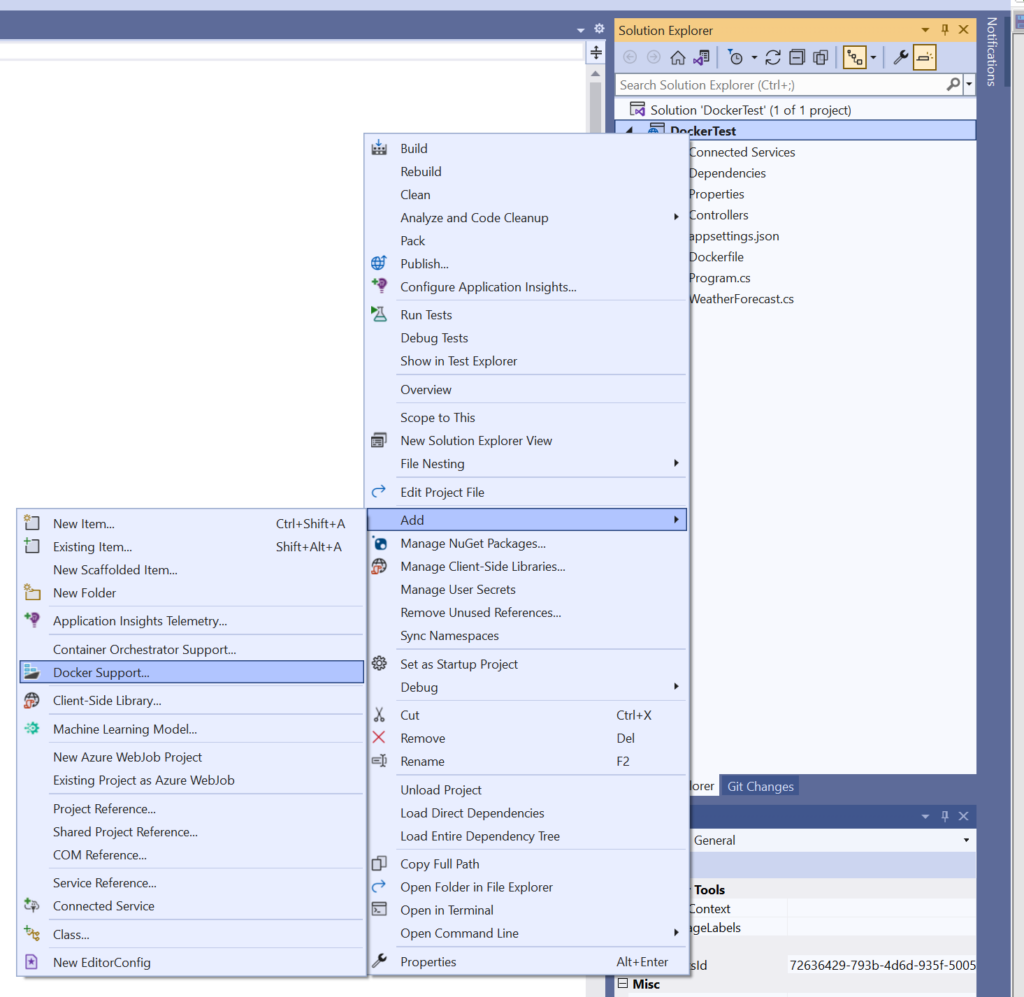Select the Solution 'DockerTest' node

[x=750, y=110]
